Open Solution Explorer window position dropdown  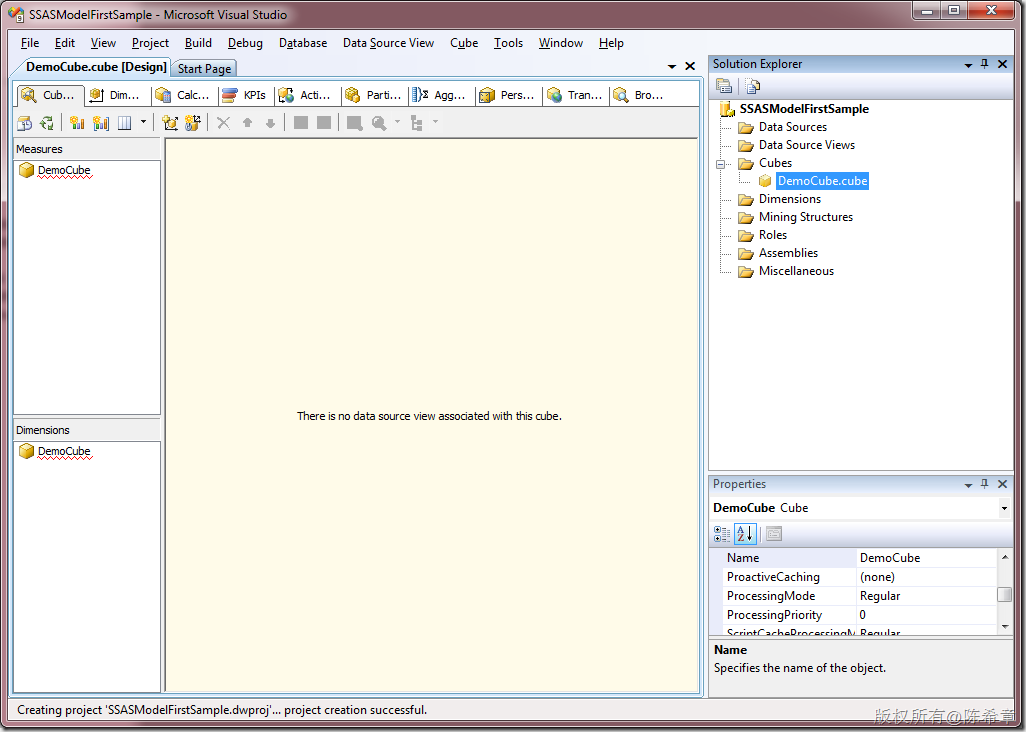tap(968, 65)
